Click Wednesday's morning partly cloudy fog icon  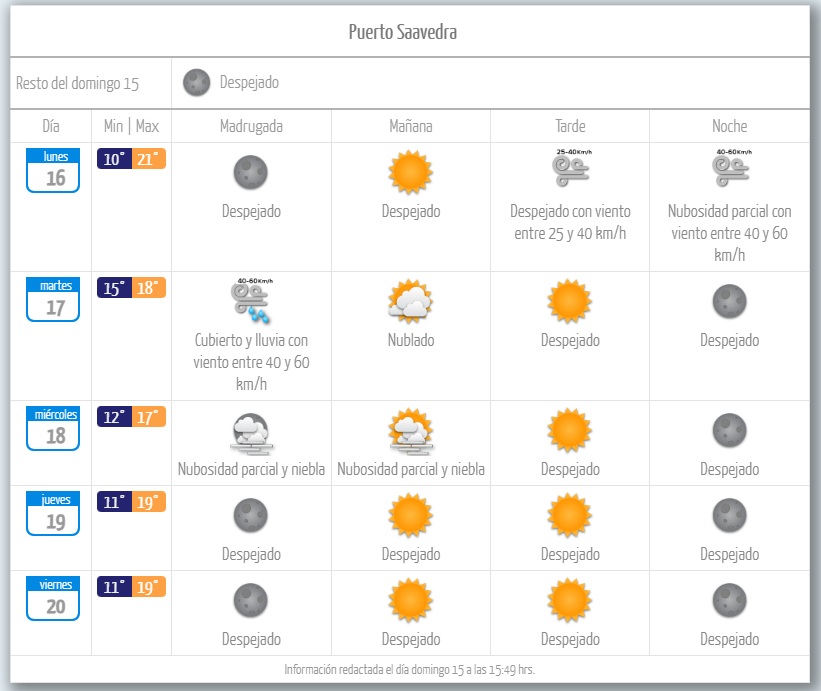coord(411,431)
